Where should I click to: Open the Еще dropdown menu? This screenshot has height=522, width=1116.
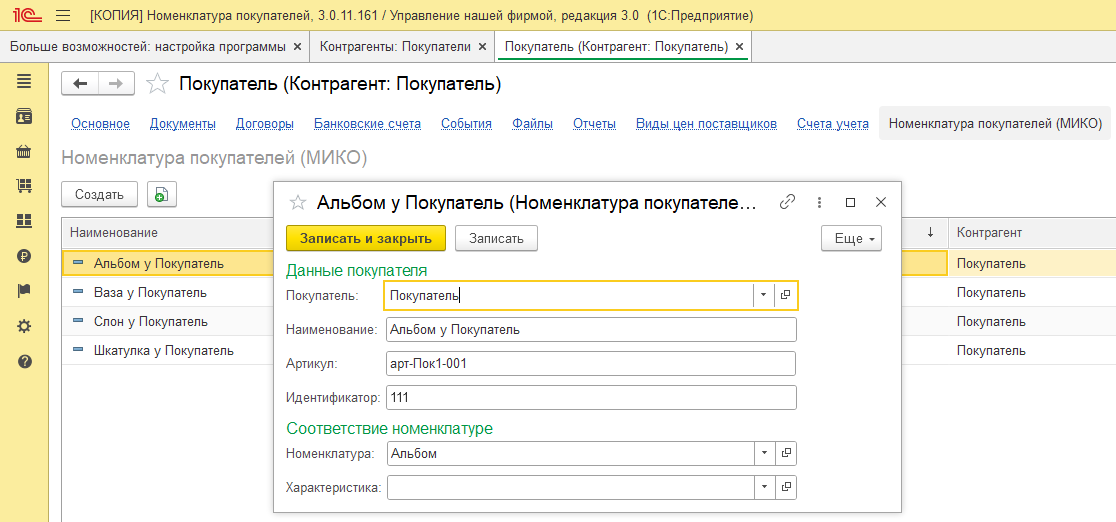[851, 239]
